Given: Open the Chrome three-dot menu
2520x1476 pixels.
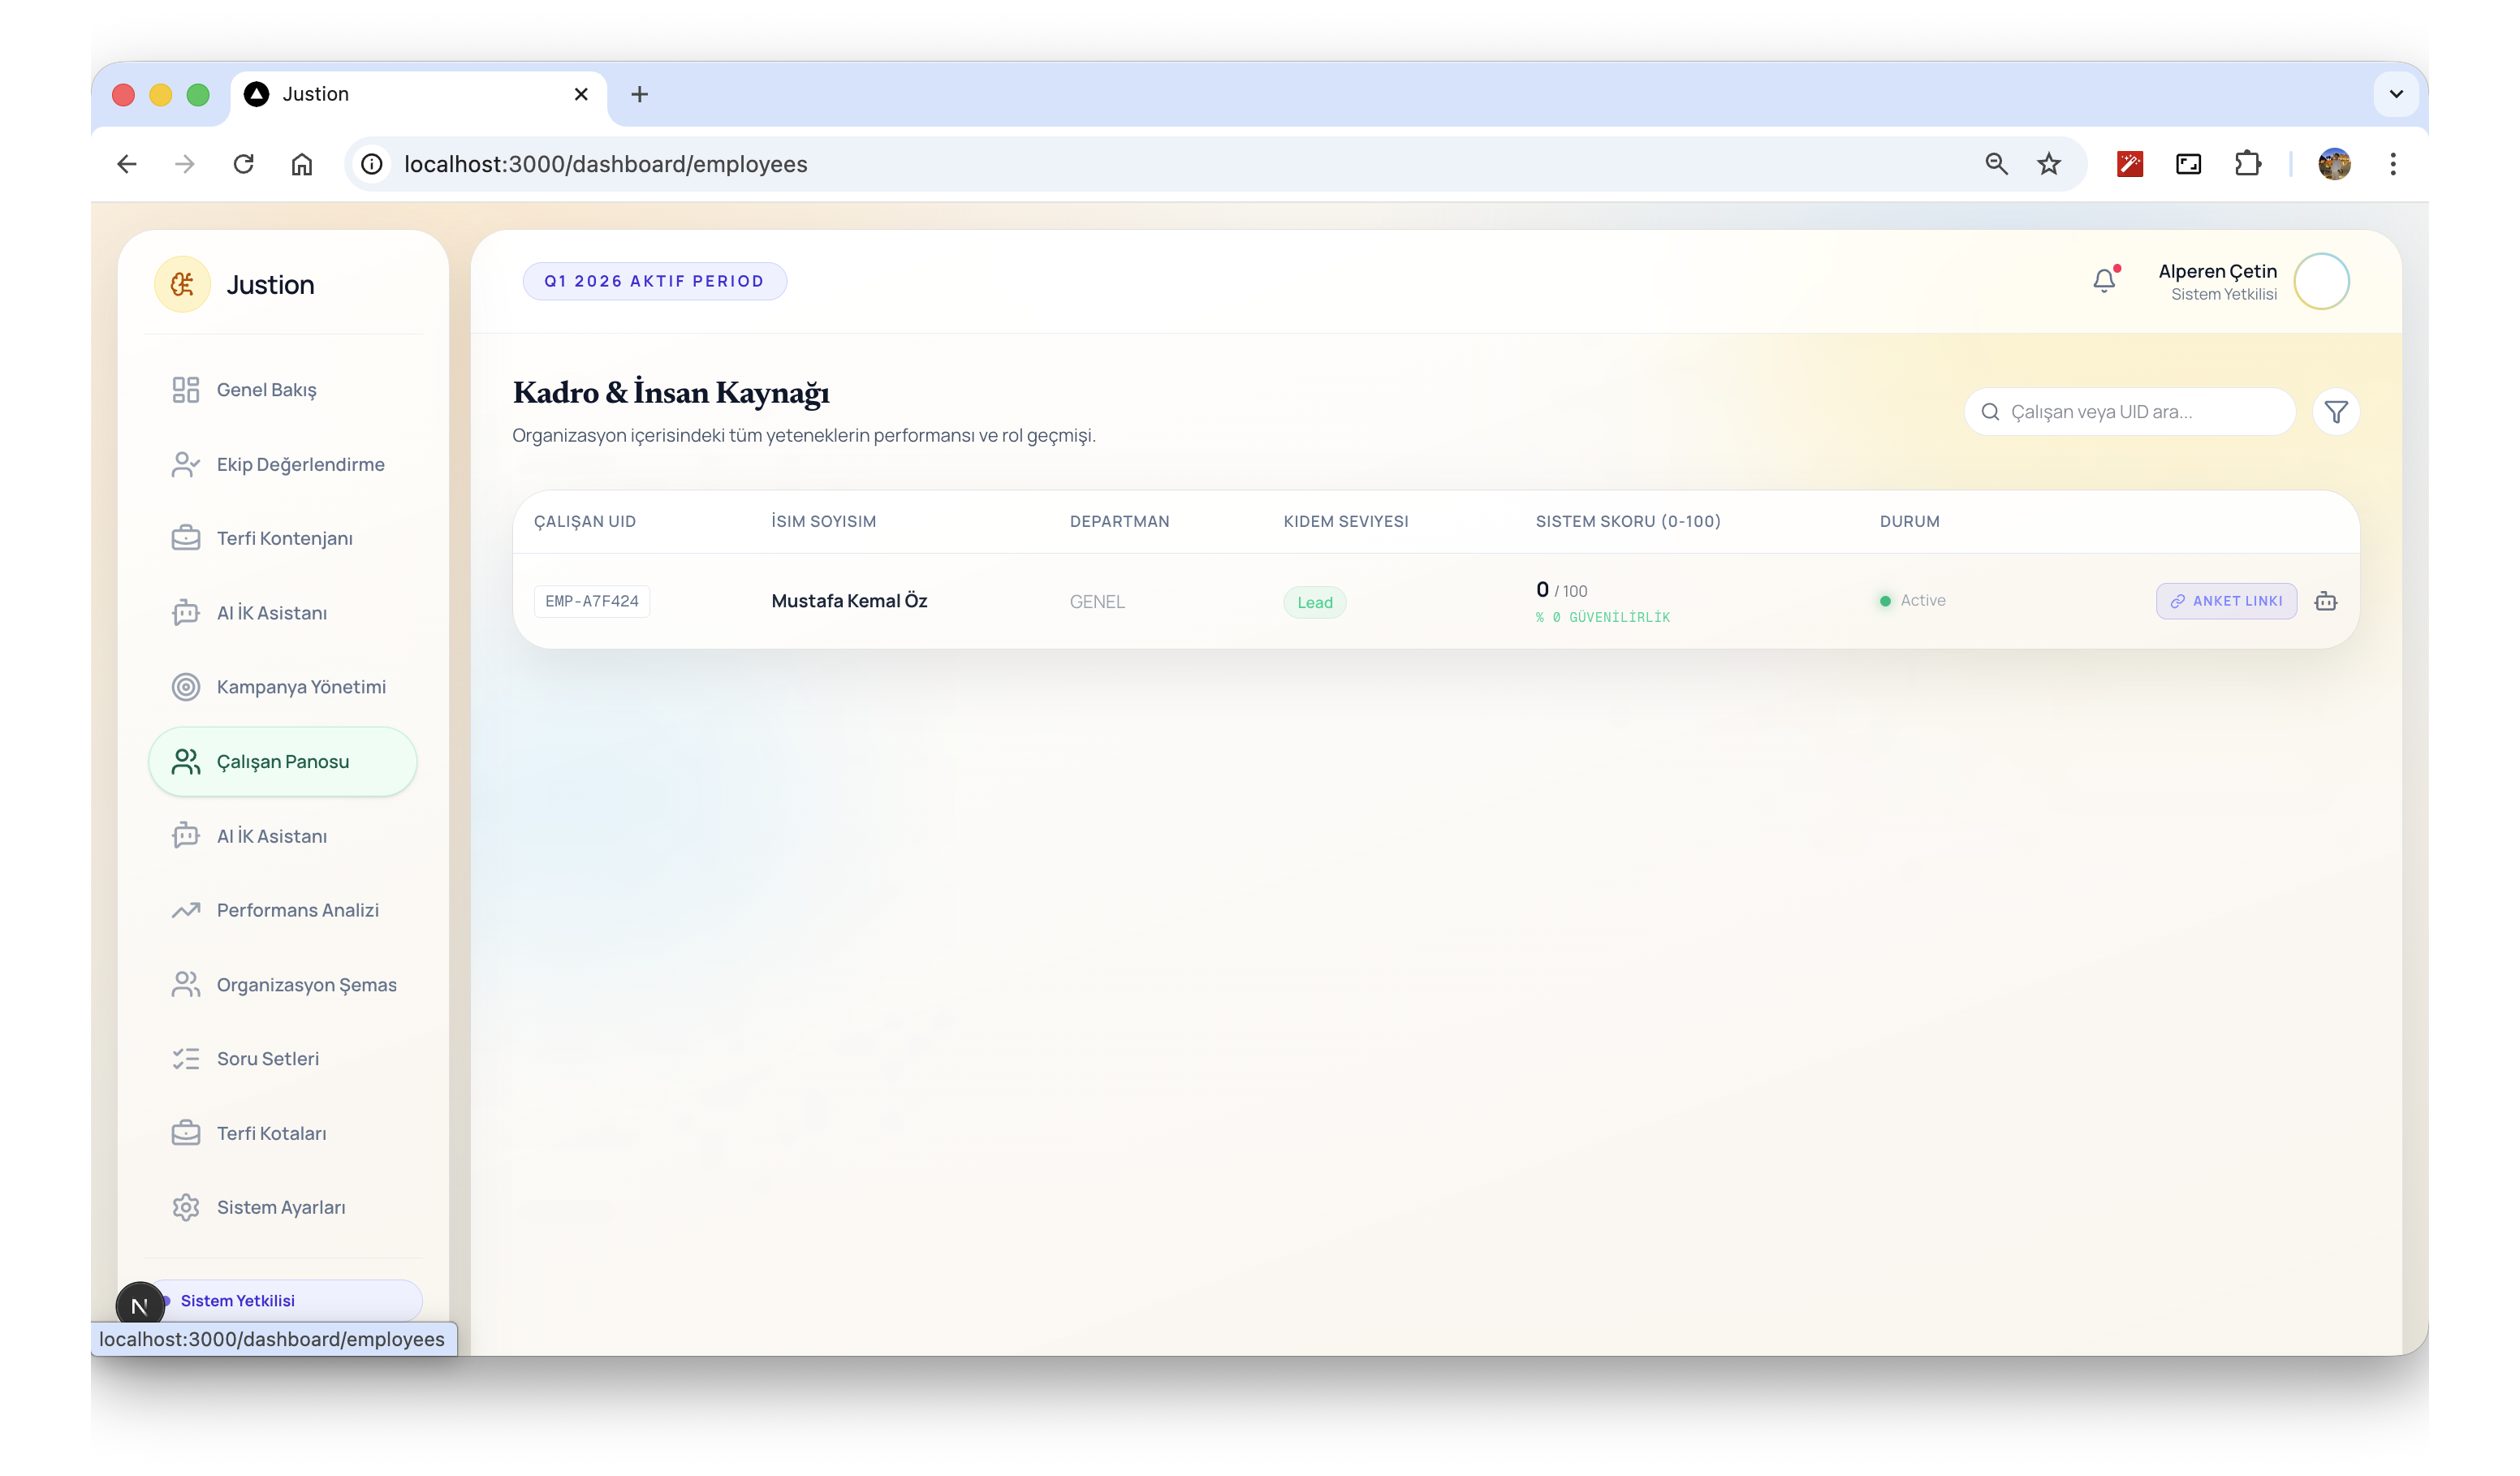Looking at the screenshot, I should click(x=2393, y=164).
